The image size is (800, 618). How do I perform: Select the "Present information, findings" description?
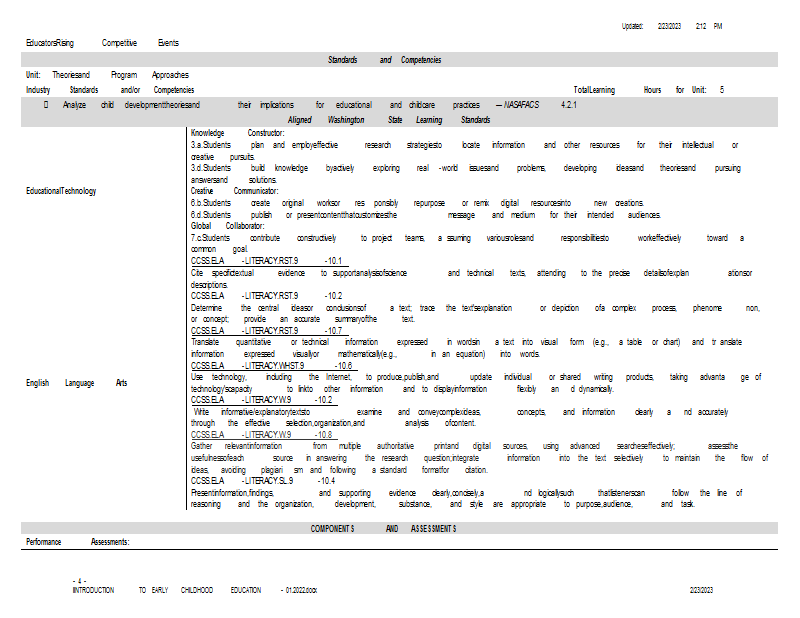(466, 498)
